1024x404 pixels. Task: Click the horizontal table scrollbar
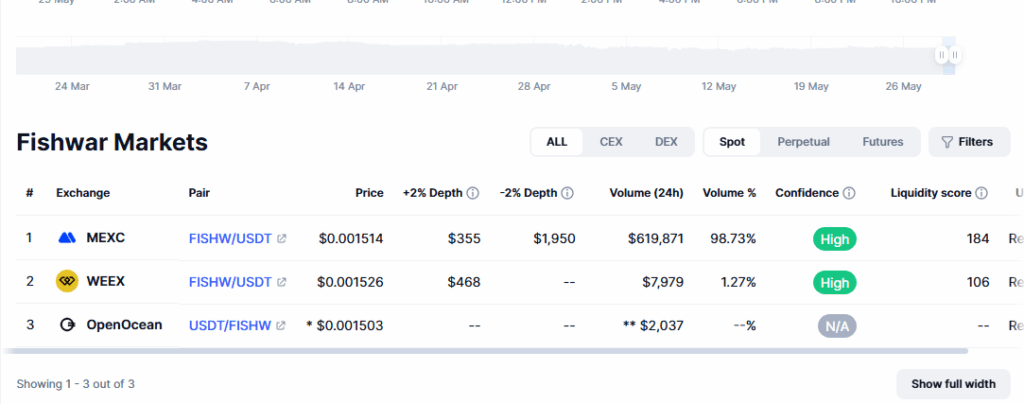tap(485, 351)
